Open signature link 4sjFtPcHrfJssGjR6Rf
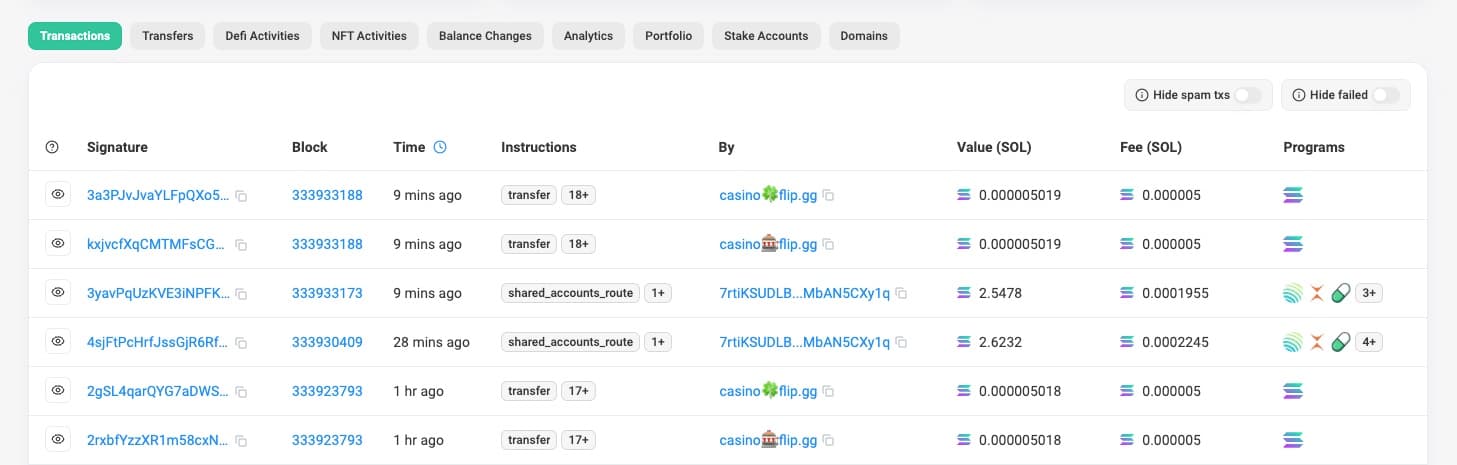Screen dimensions: 1457x465 click(x=158, y=342)
